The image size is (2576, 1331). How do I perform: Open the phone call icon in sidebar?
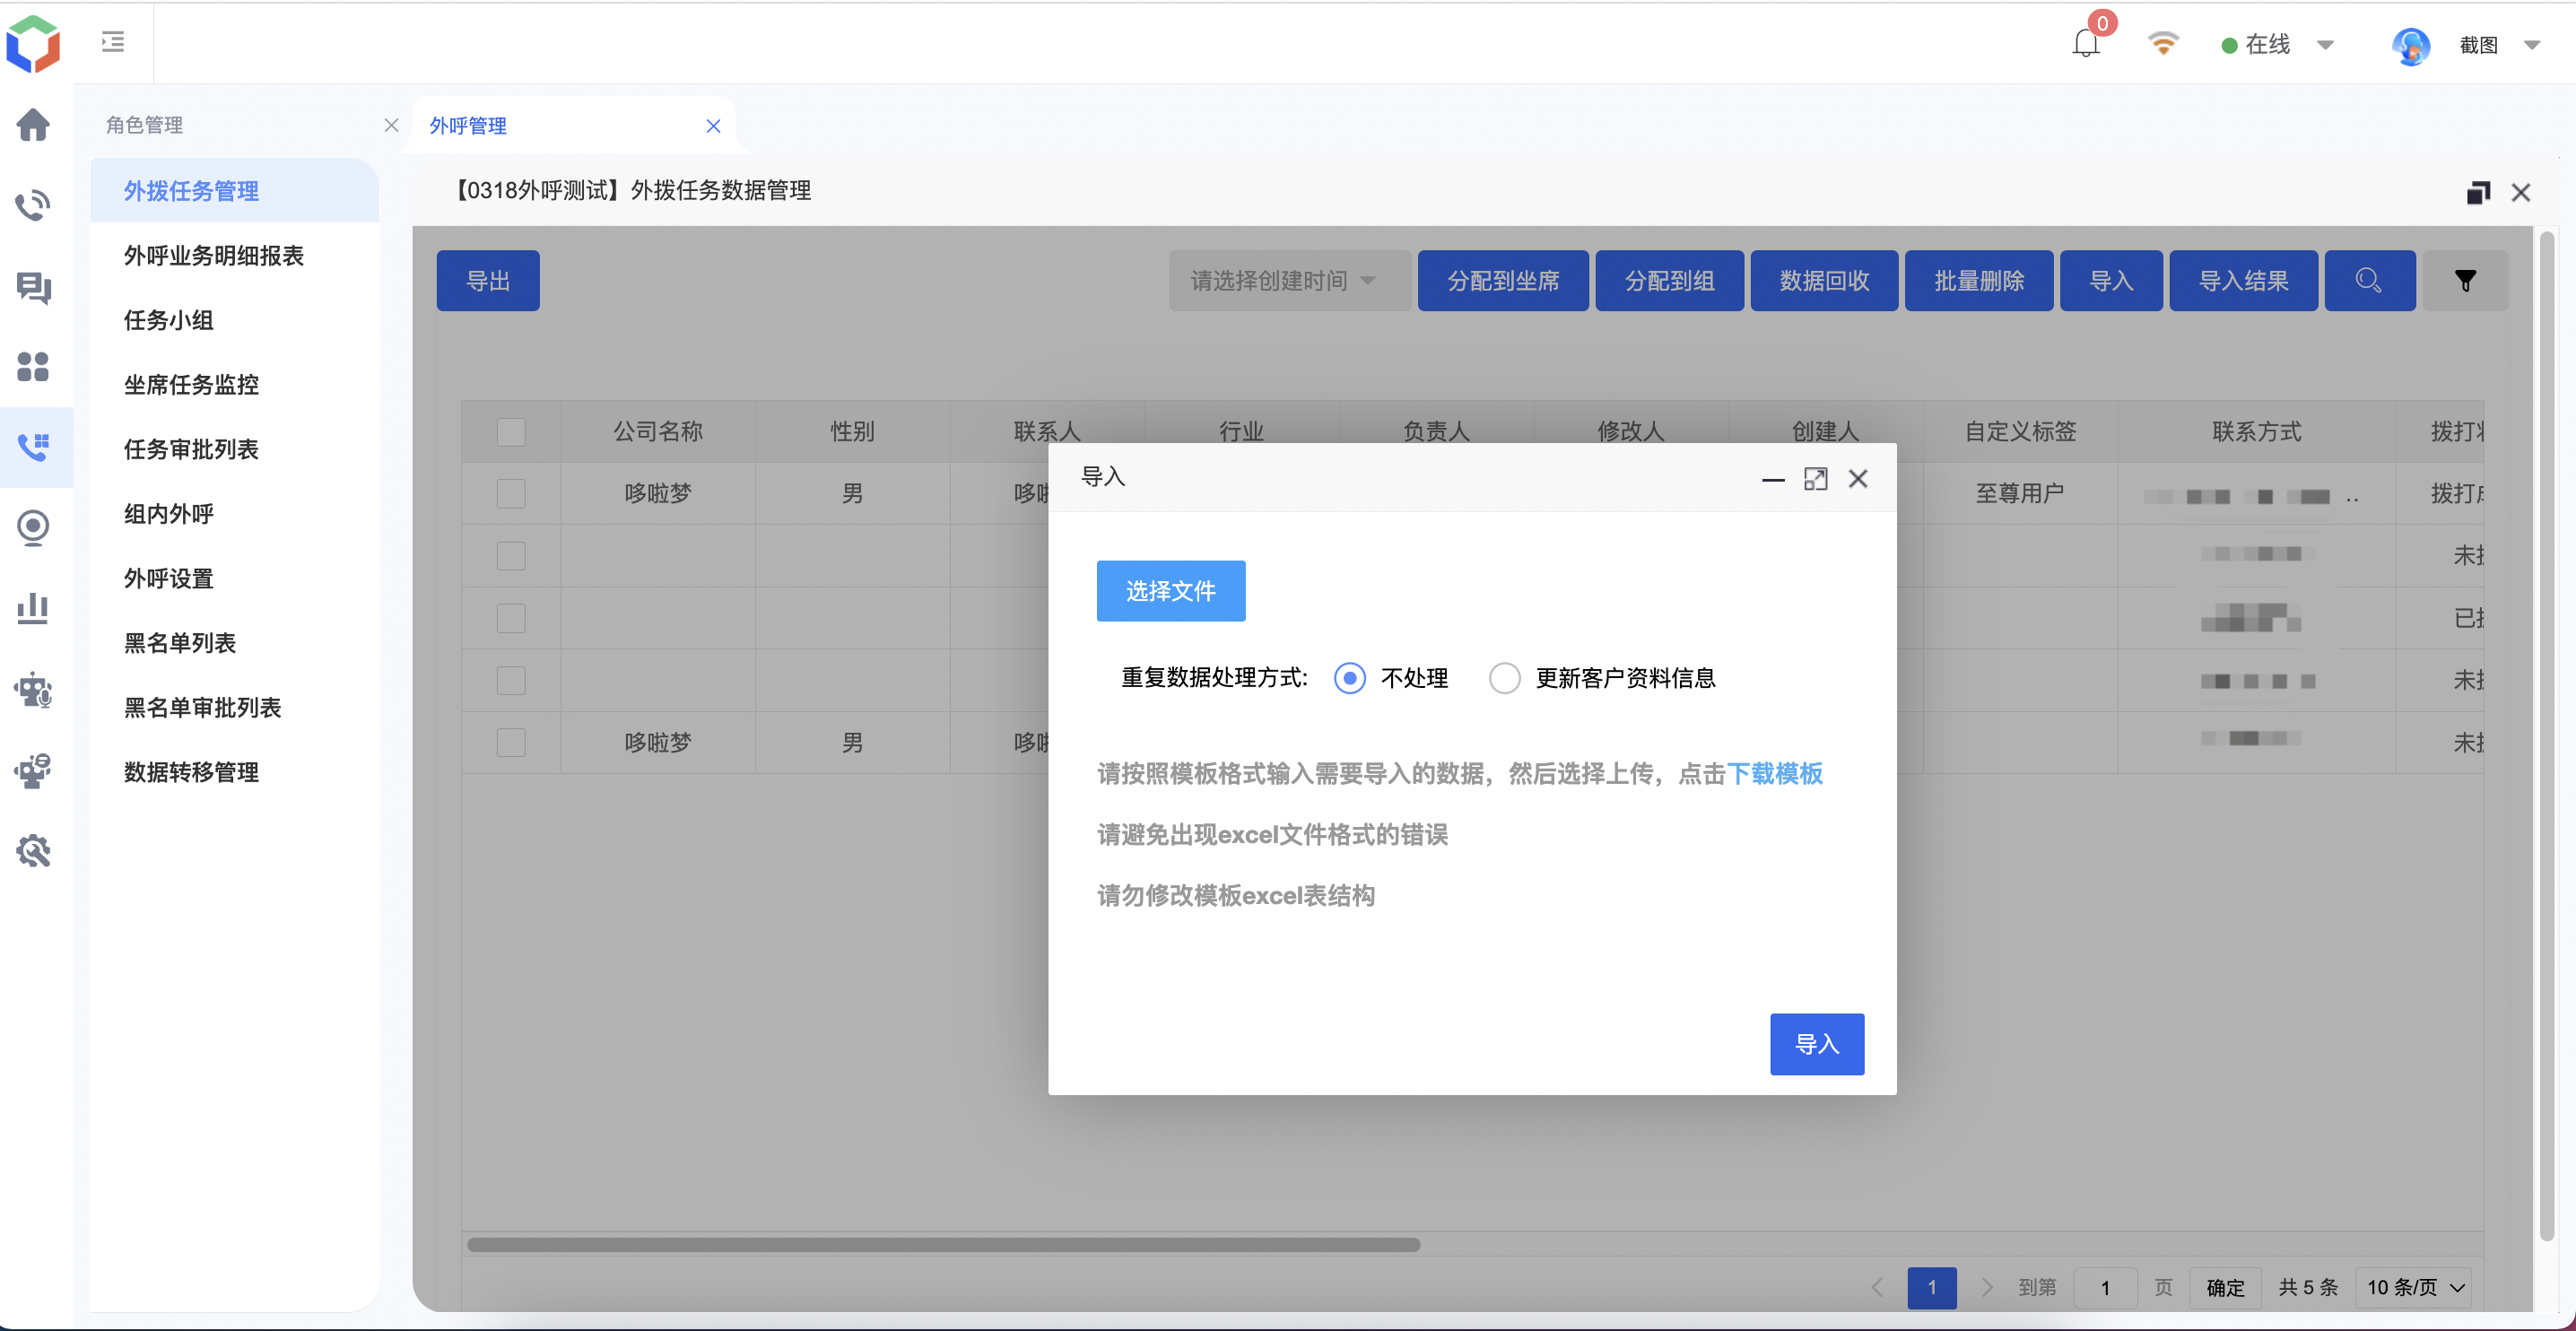click(33, 205)
